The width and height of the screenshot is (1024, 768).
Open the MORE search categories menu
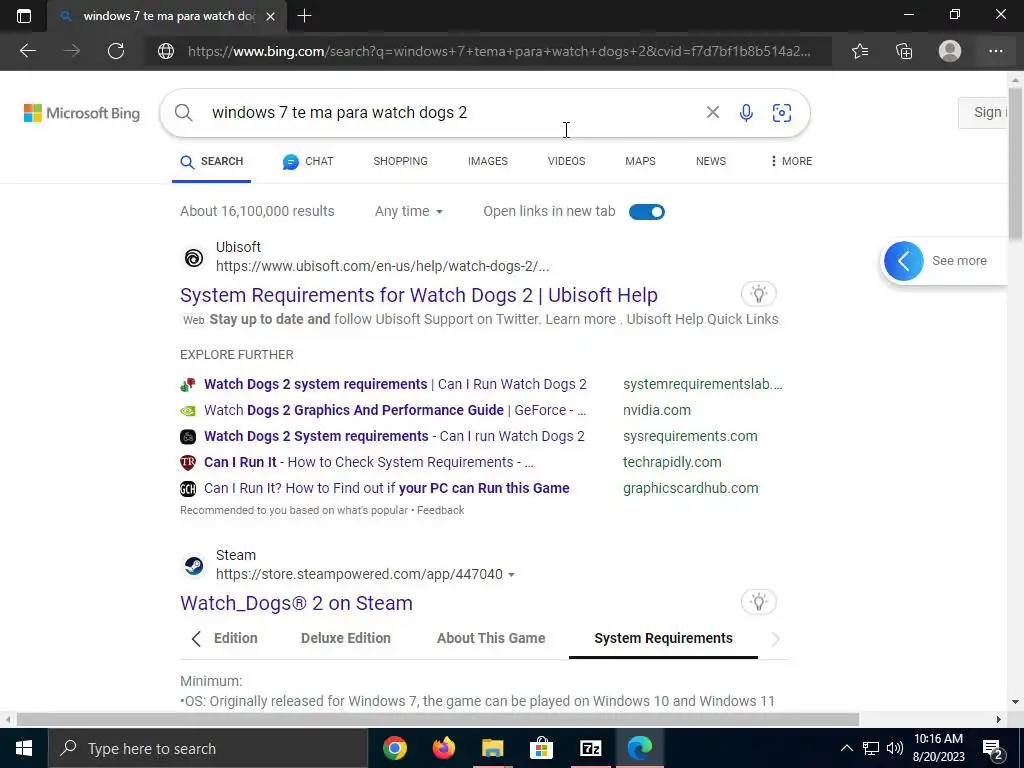tap(791, 161)
